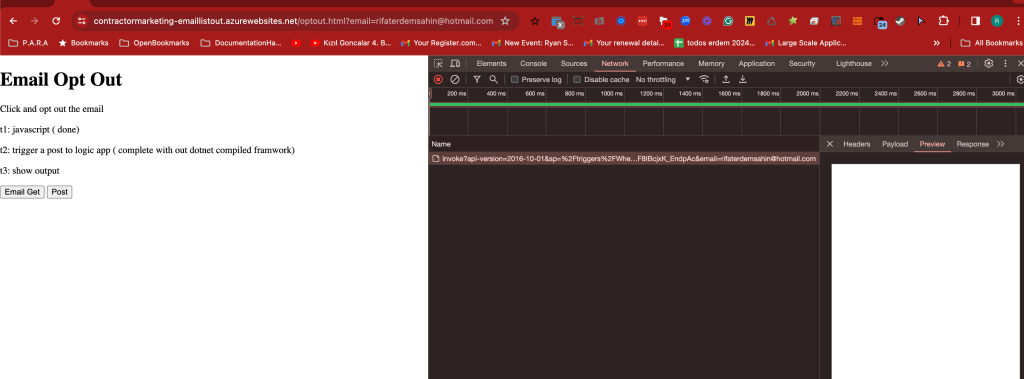Image resolution: width=1024 pixels, height=379 pixels.
Task: Open the All Bookmarks folder
Action: (991, 43)
